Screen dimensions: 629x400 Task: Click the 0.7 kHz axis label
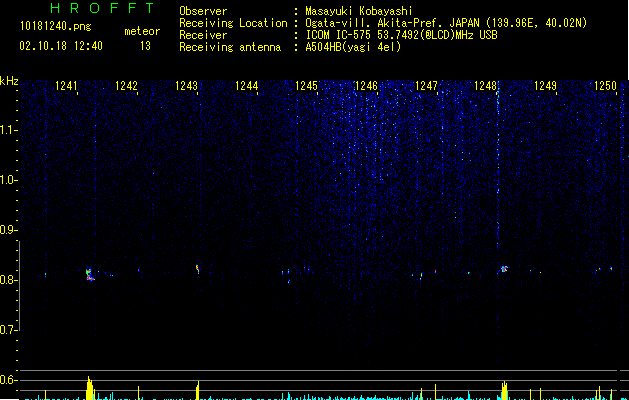(x=7, y=330)
